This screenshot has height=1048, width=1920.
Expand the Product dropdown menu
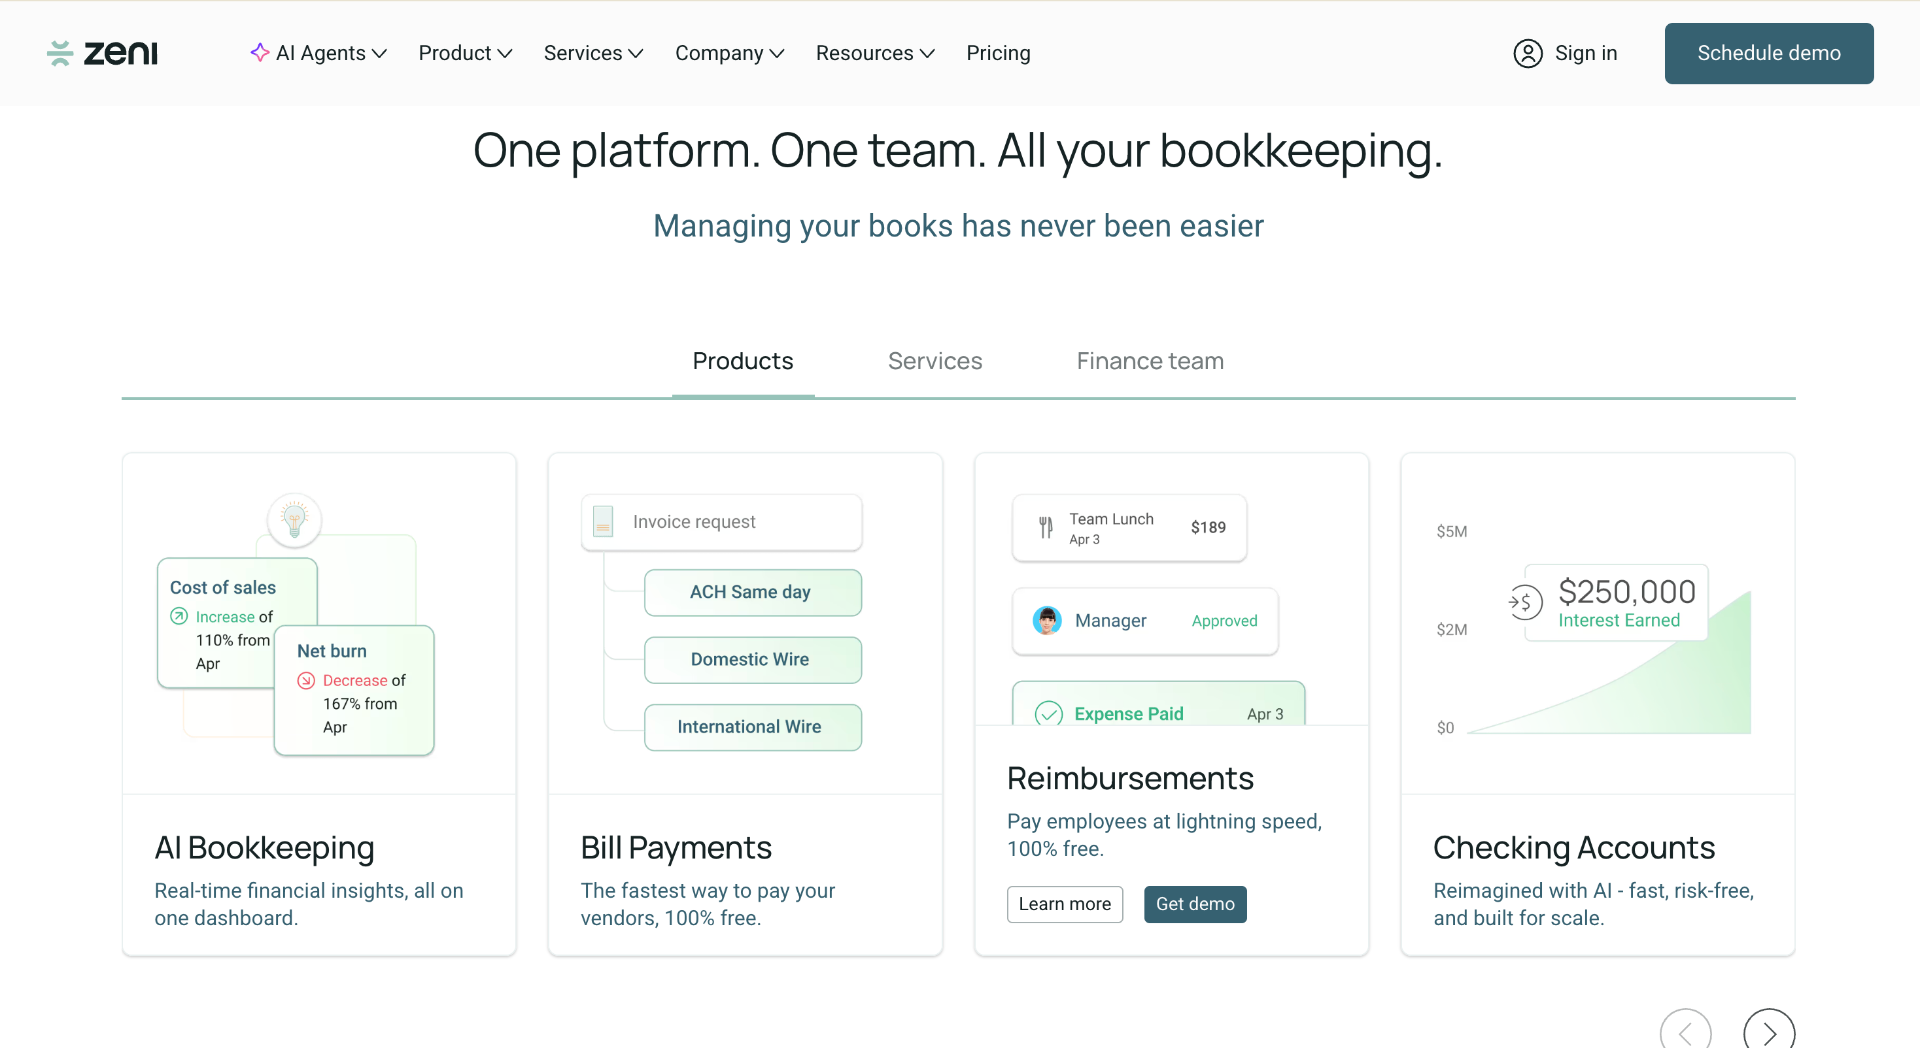tap(465, 53)
